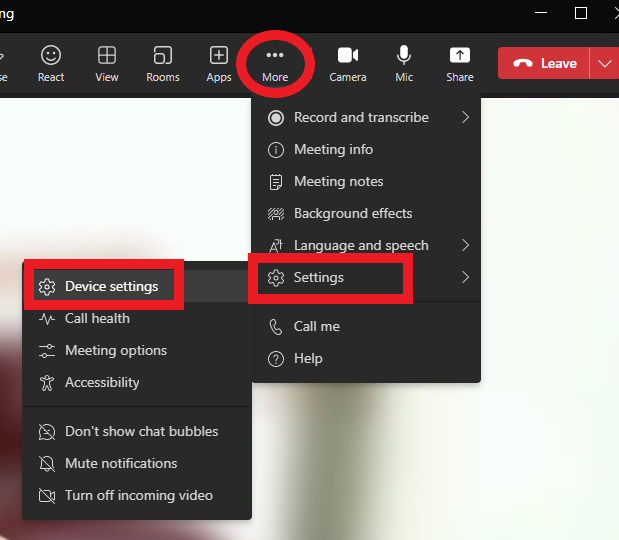Open Language and speech submenu
The width and height of the screenshot is (619, 540).
pyautogui.click(x=366, y=246)
